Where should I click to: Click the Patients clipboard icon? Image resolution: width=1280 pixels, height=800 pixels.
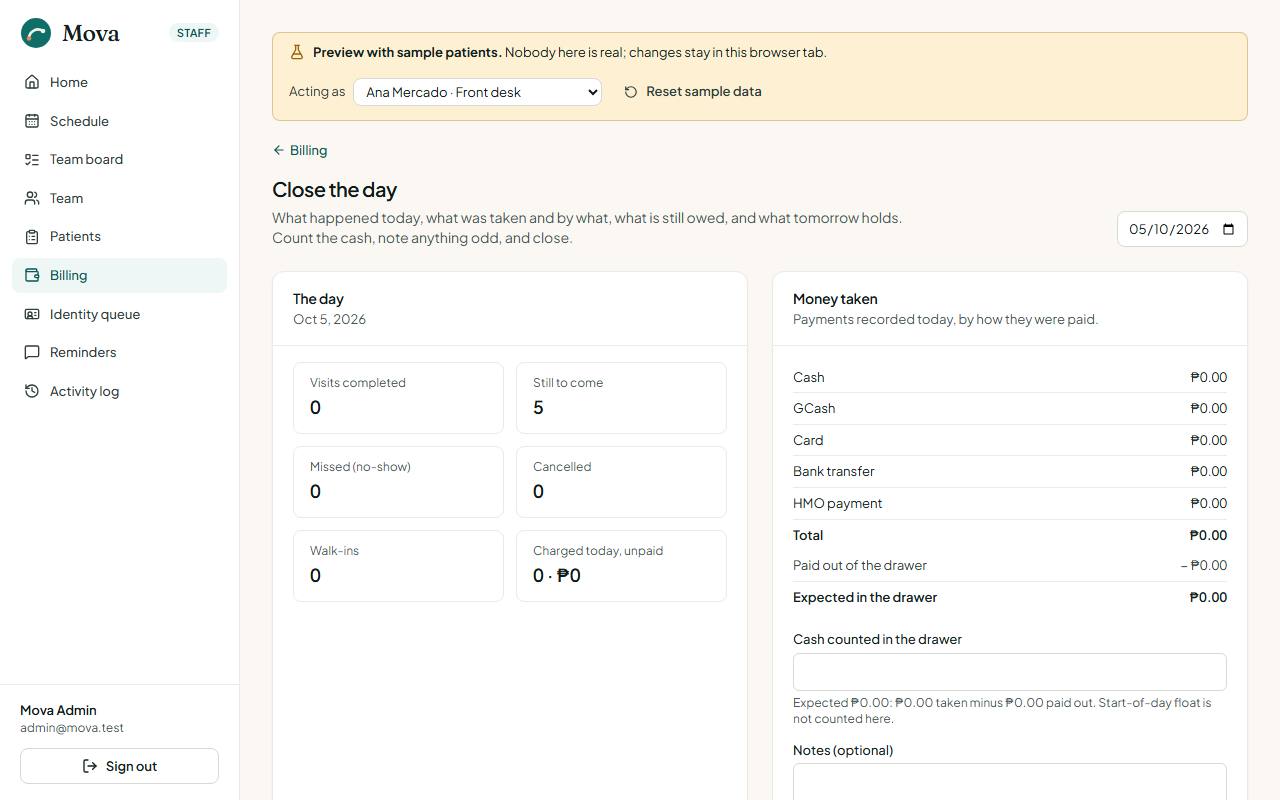click(x=32, y=236)
